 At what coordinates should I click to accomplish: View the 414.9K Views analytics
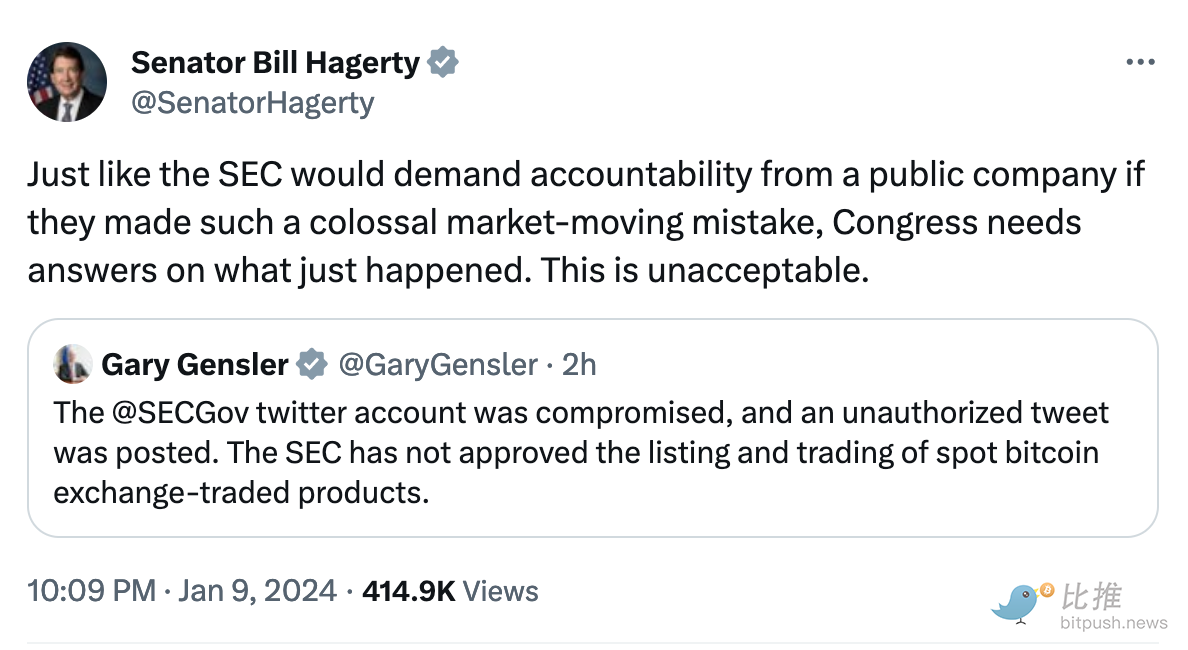click(450, 591)
